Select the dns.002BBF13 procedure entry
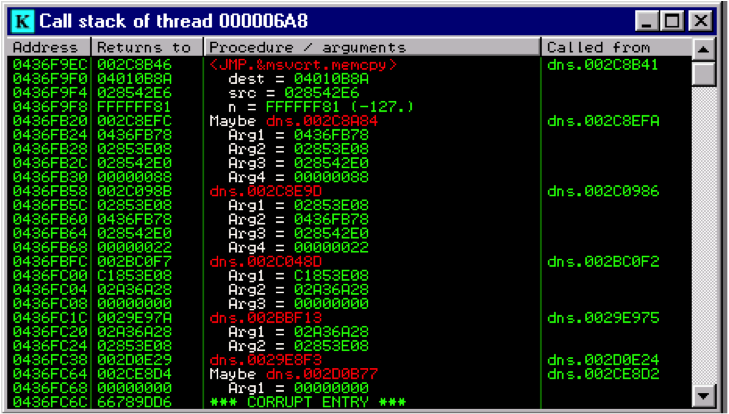The image size is (729, 414). pos(266,318)
